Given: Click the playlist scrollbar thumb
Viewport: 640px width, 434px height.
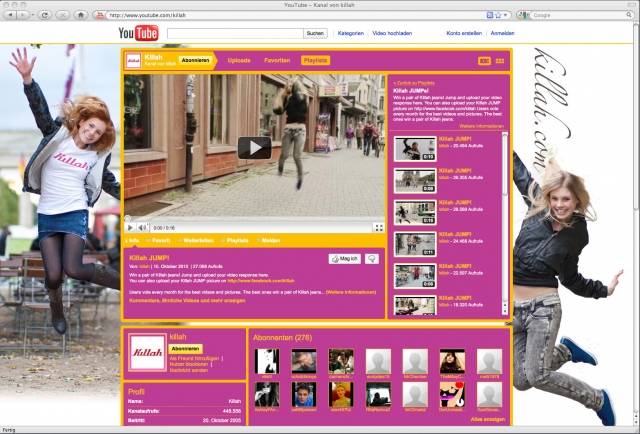Looking at the screenshot, I should tap(505, 163).
